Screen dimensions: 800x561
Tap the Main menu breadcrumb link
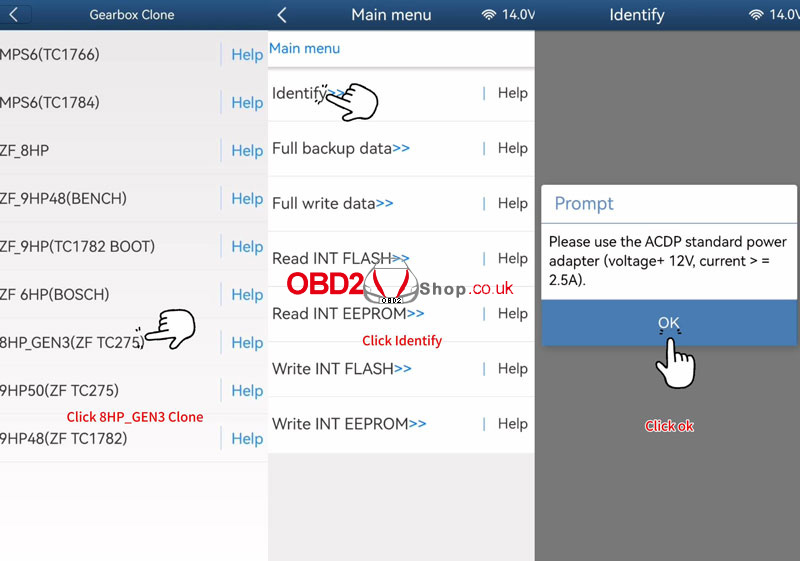(x=305, y=48)
